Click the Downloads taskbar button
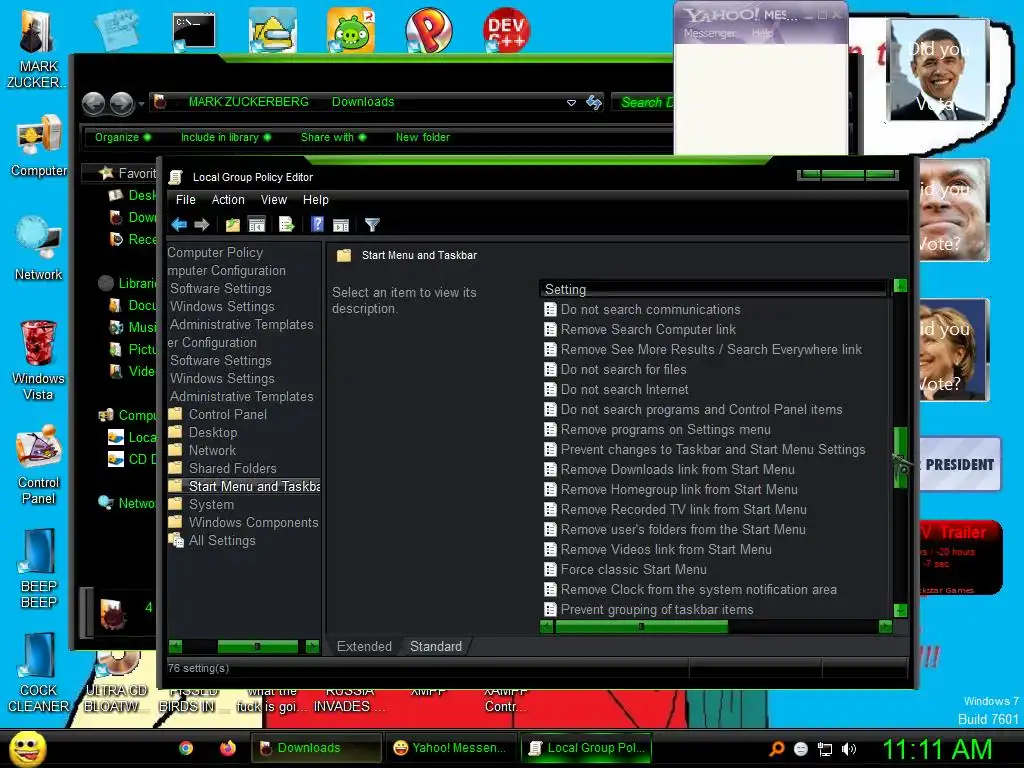 pyautogui.click(x=316, y=748)
